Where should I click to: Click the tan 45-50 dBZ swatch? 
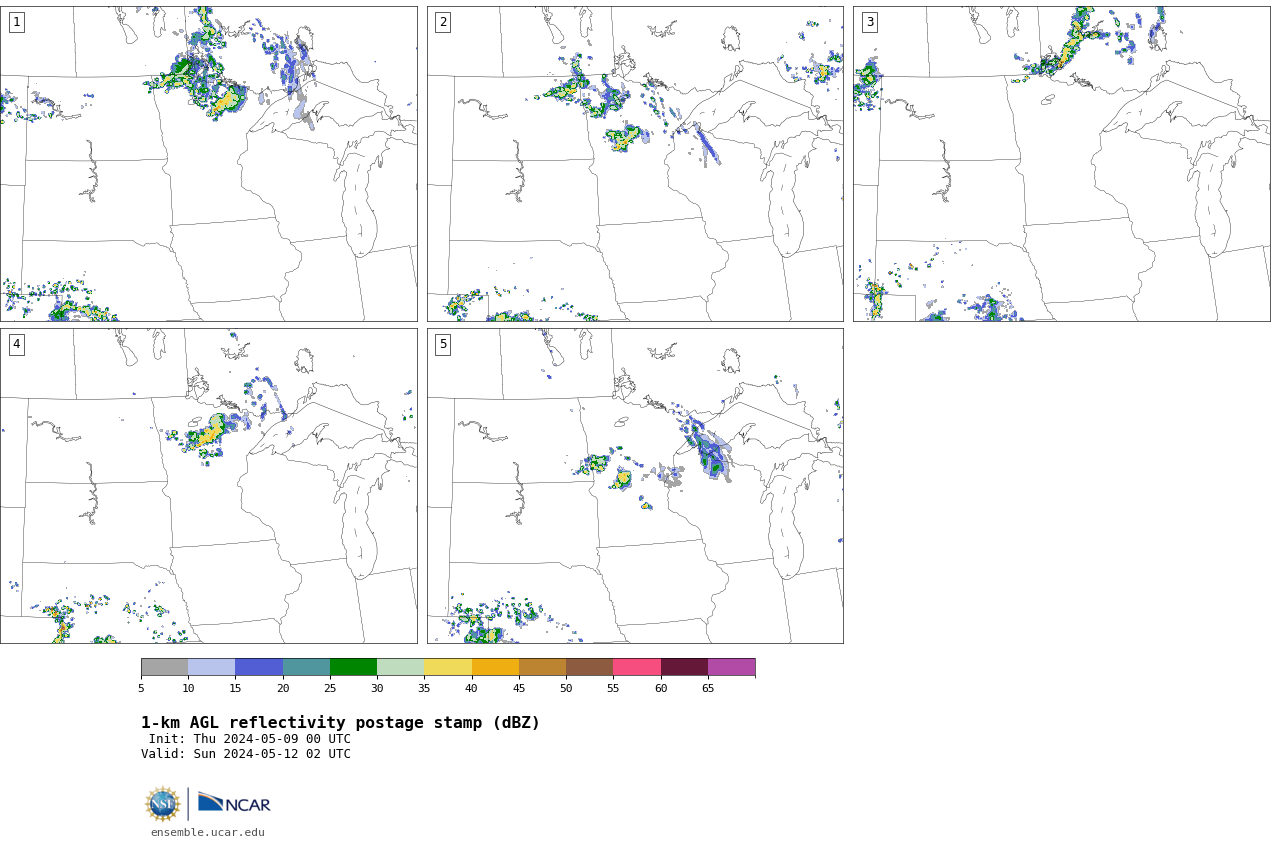pyautogui.click(x=542, y=667)
